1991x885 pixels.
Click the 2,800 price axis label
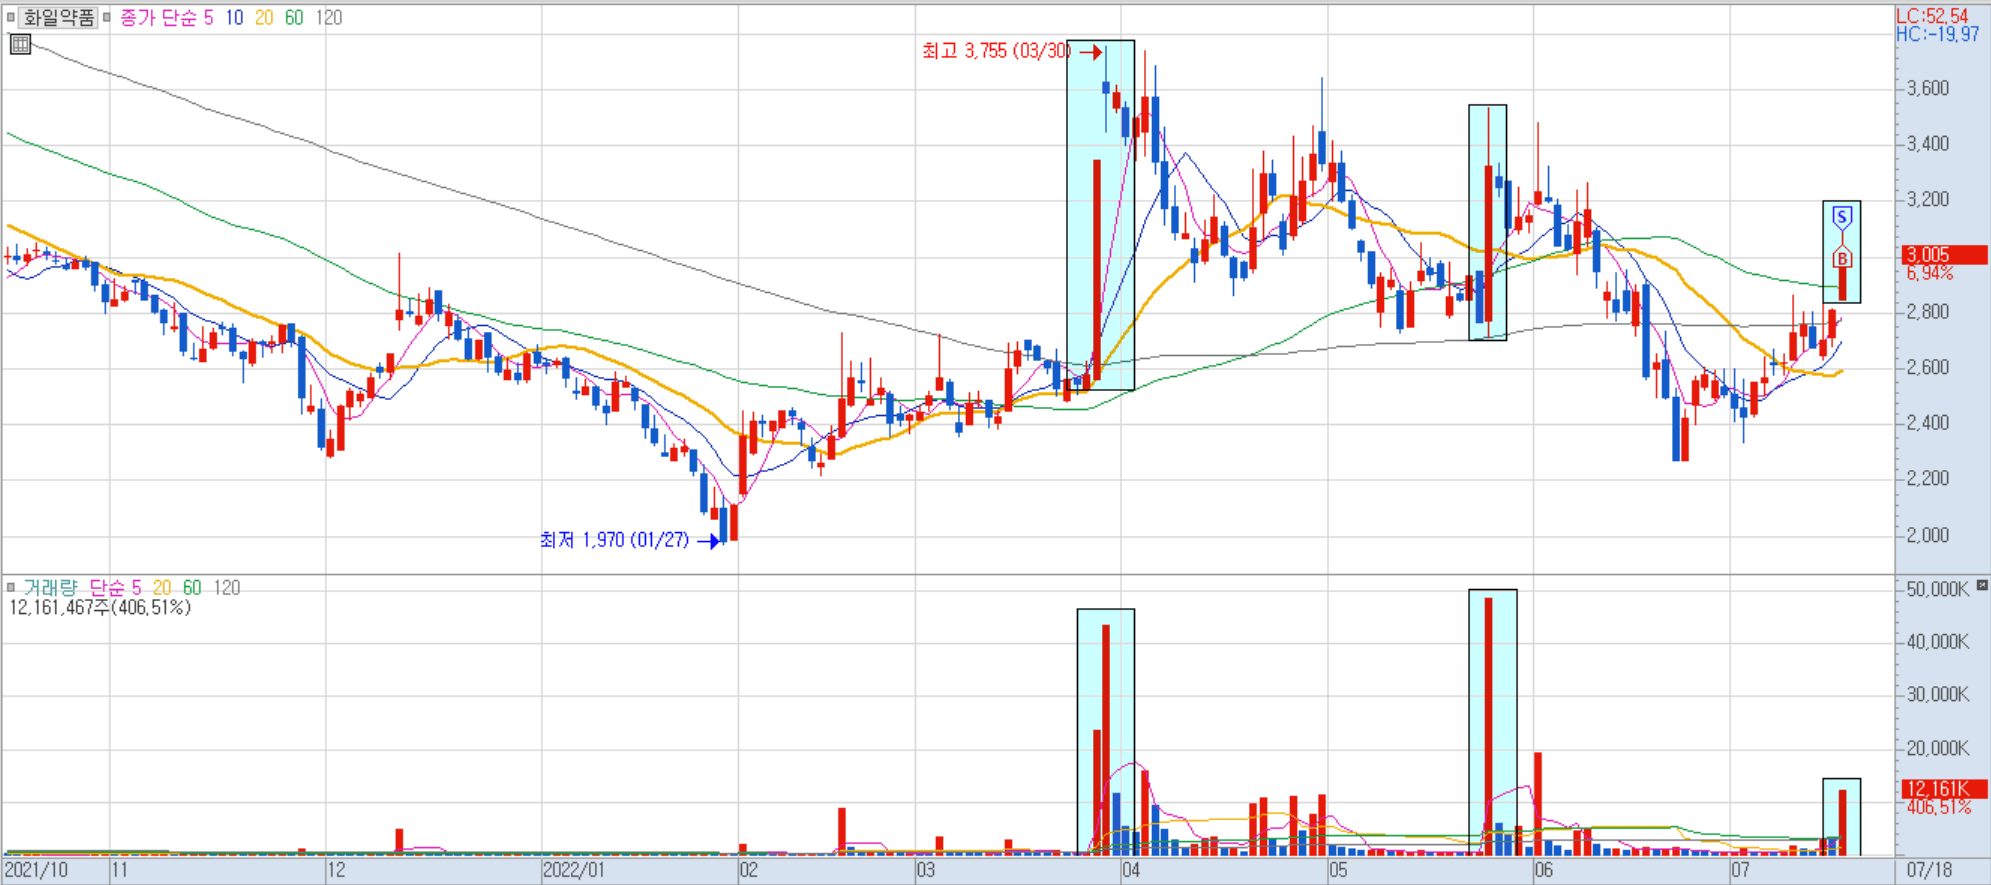pyautogui.click(x=1927, y=312)
